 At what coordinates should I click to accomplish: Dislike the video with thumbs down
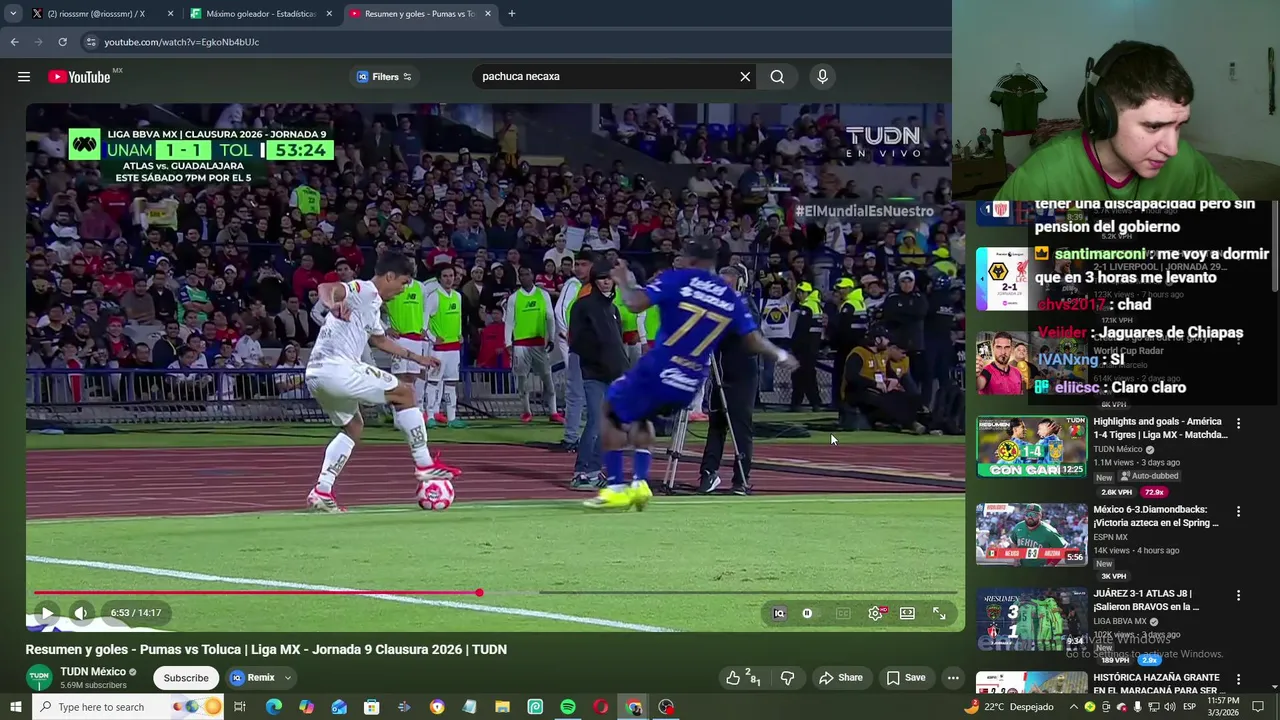787,678
